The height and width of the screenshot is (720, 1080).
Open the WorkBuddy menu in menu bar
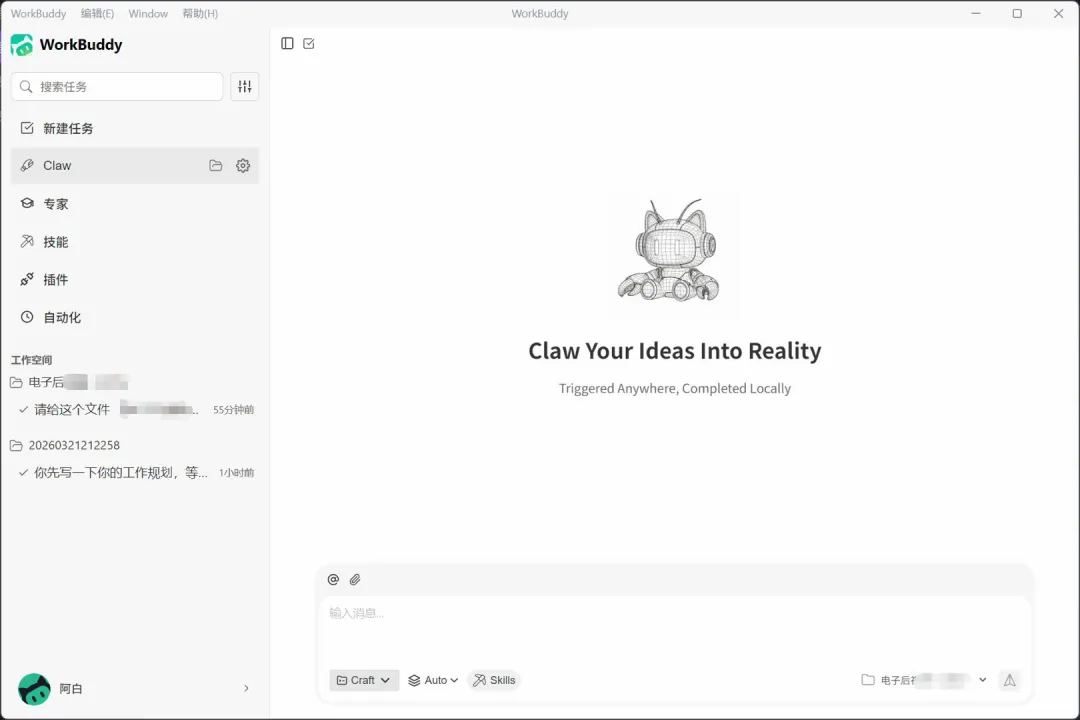click(x=39, y=14)
